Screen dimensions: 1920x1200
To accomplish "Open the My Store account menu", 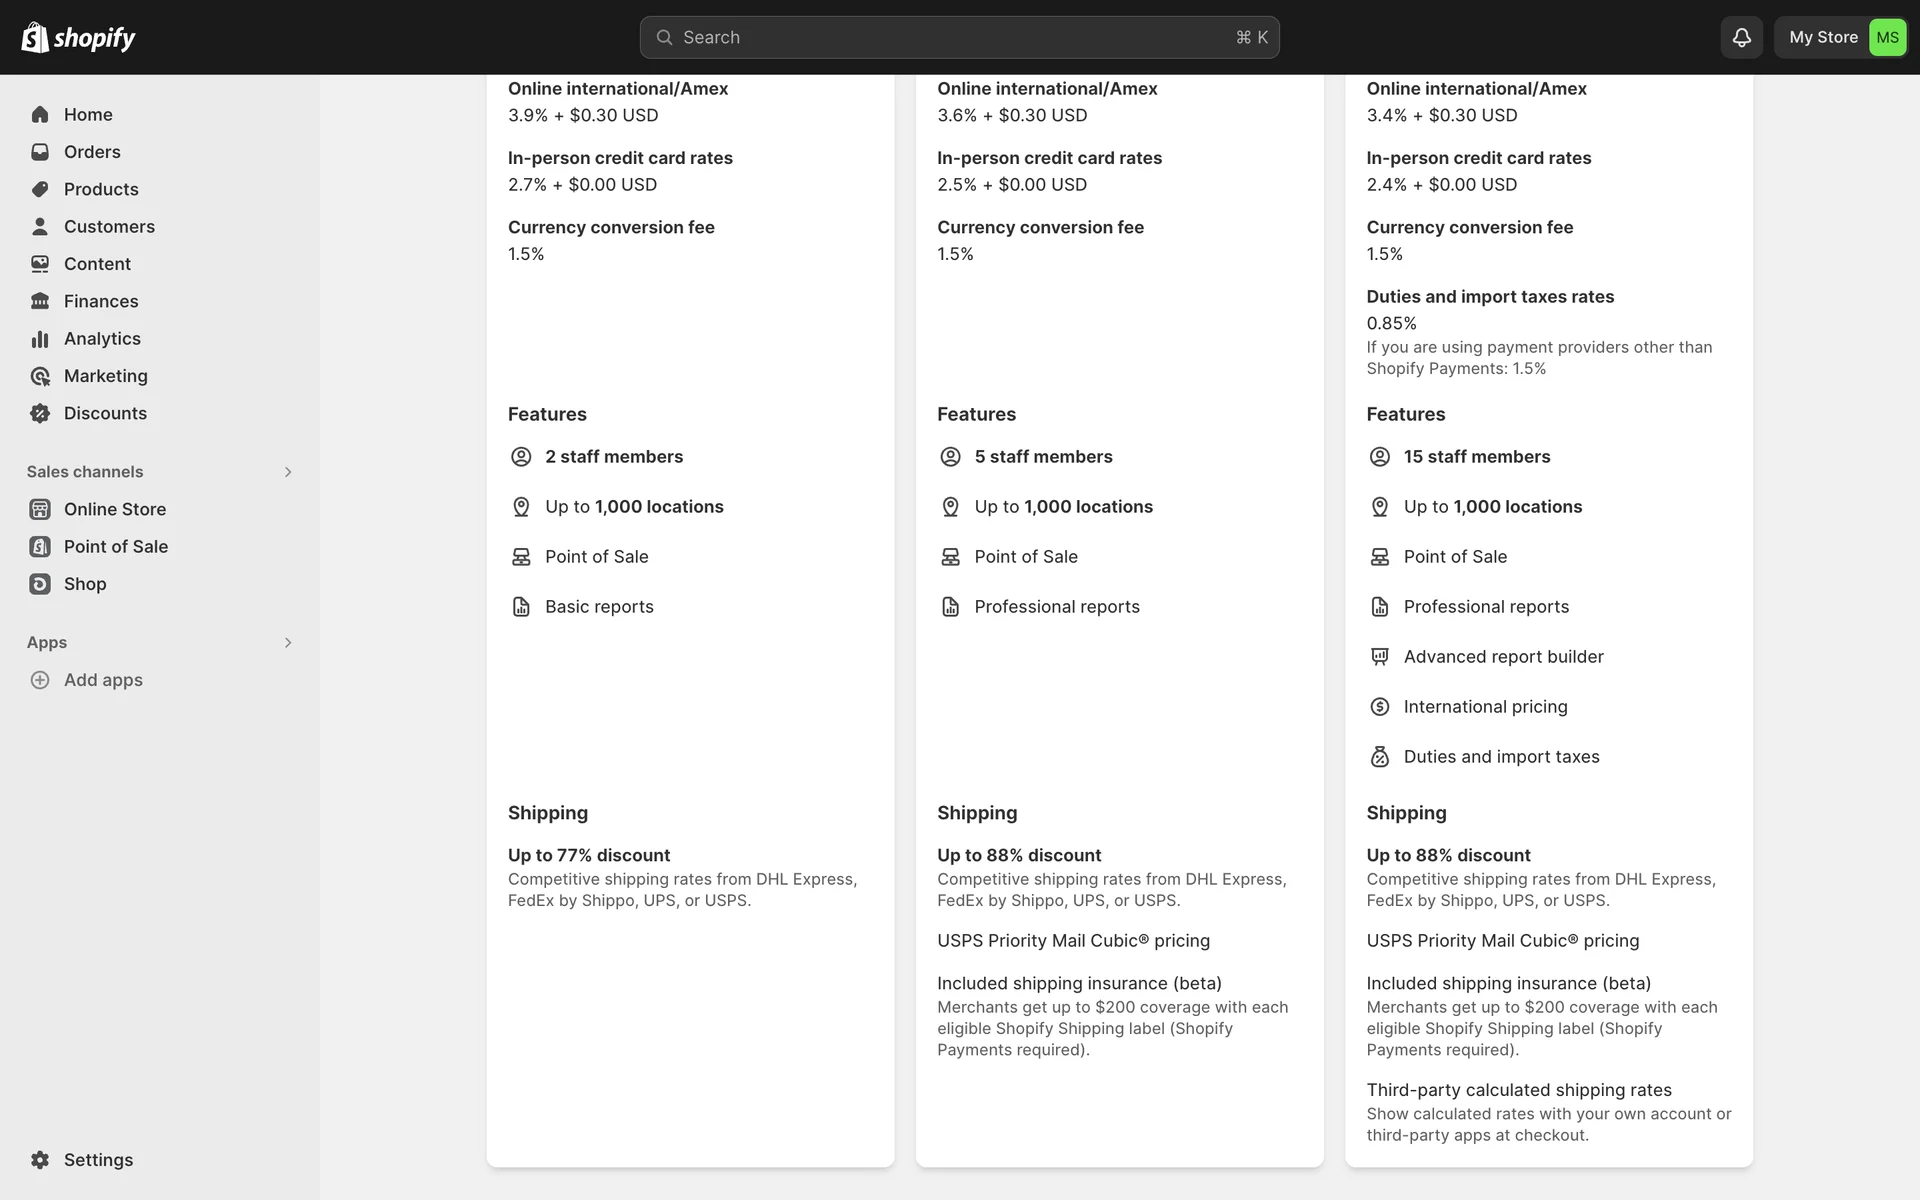I will pyautogui.click(x=1841, y=37).
